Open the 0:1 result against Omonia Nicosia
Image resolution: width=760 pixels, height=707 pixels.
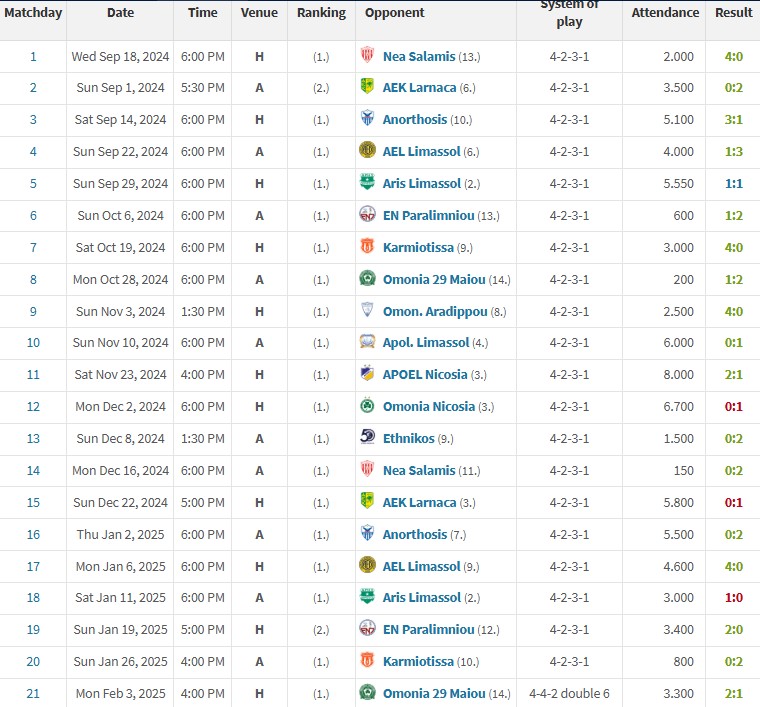click(734, 407)
